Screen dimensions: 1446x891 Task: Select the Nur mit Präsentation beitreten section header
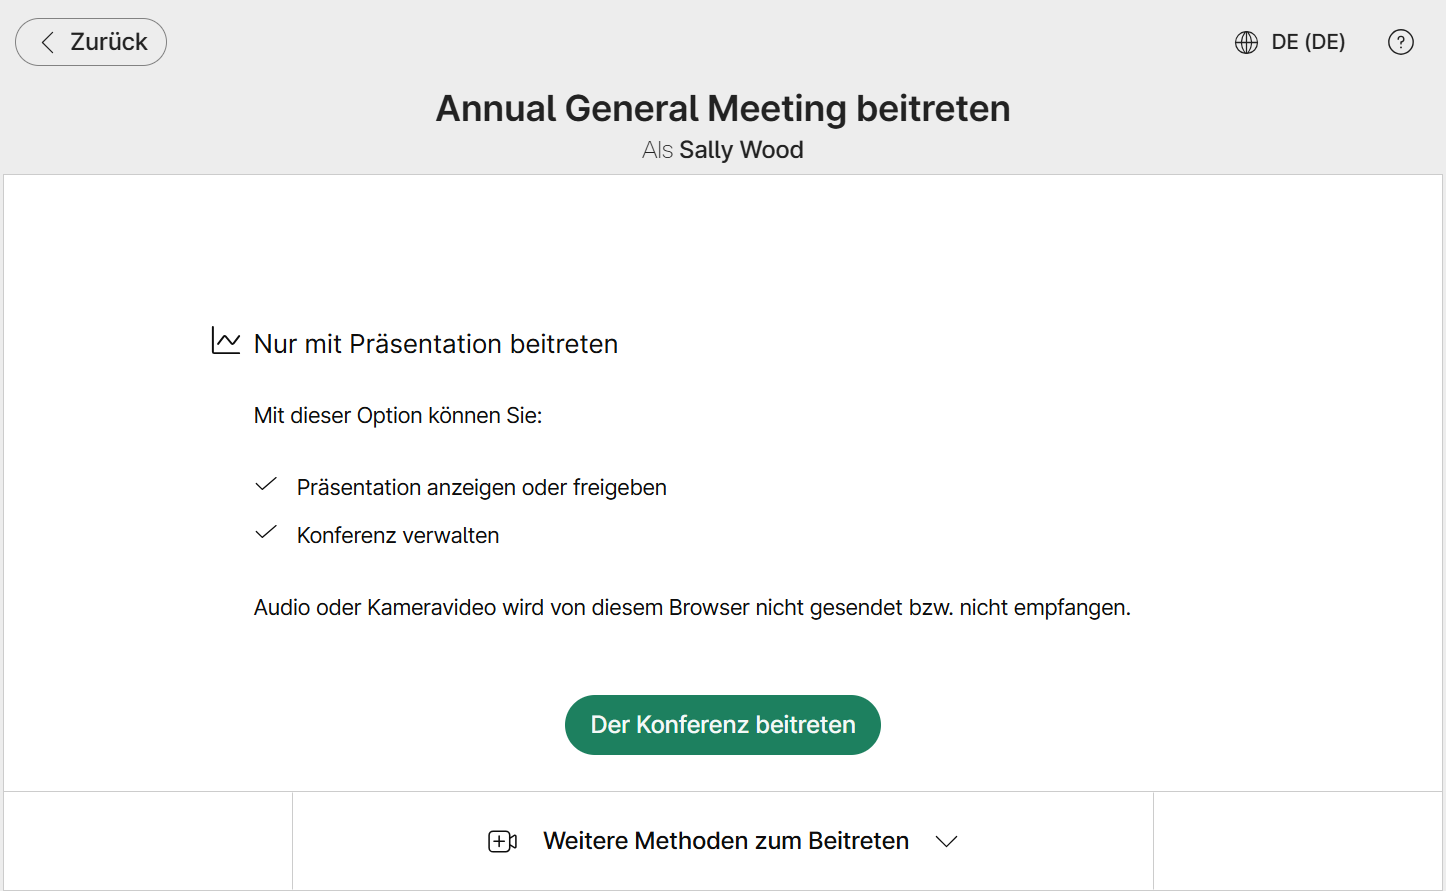(x=434, y=343)
